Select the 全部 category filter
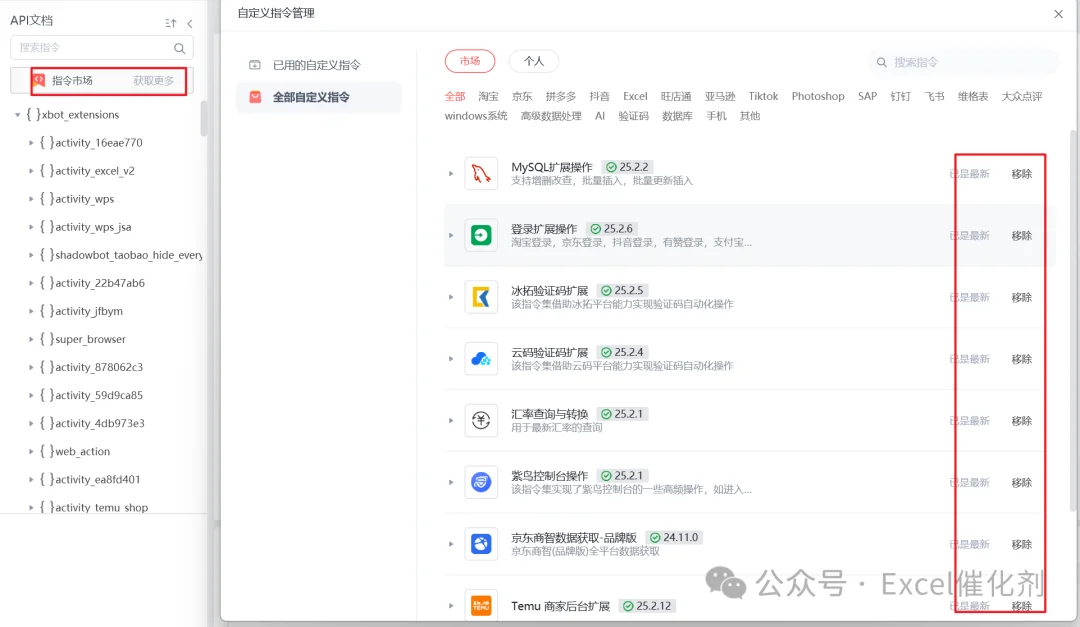This screenshot has width=1080, height=627. [455, 96]
